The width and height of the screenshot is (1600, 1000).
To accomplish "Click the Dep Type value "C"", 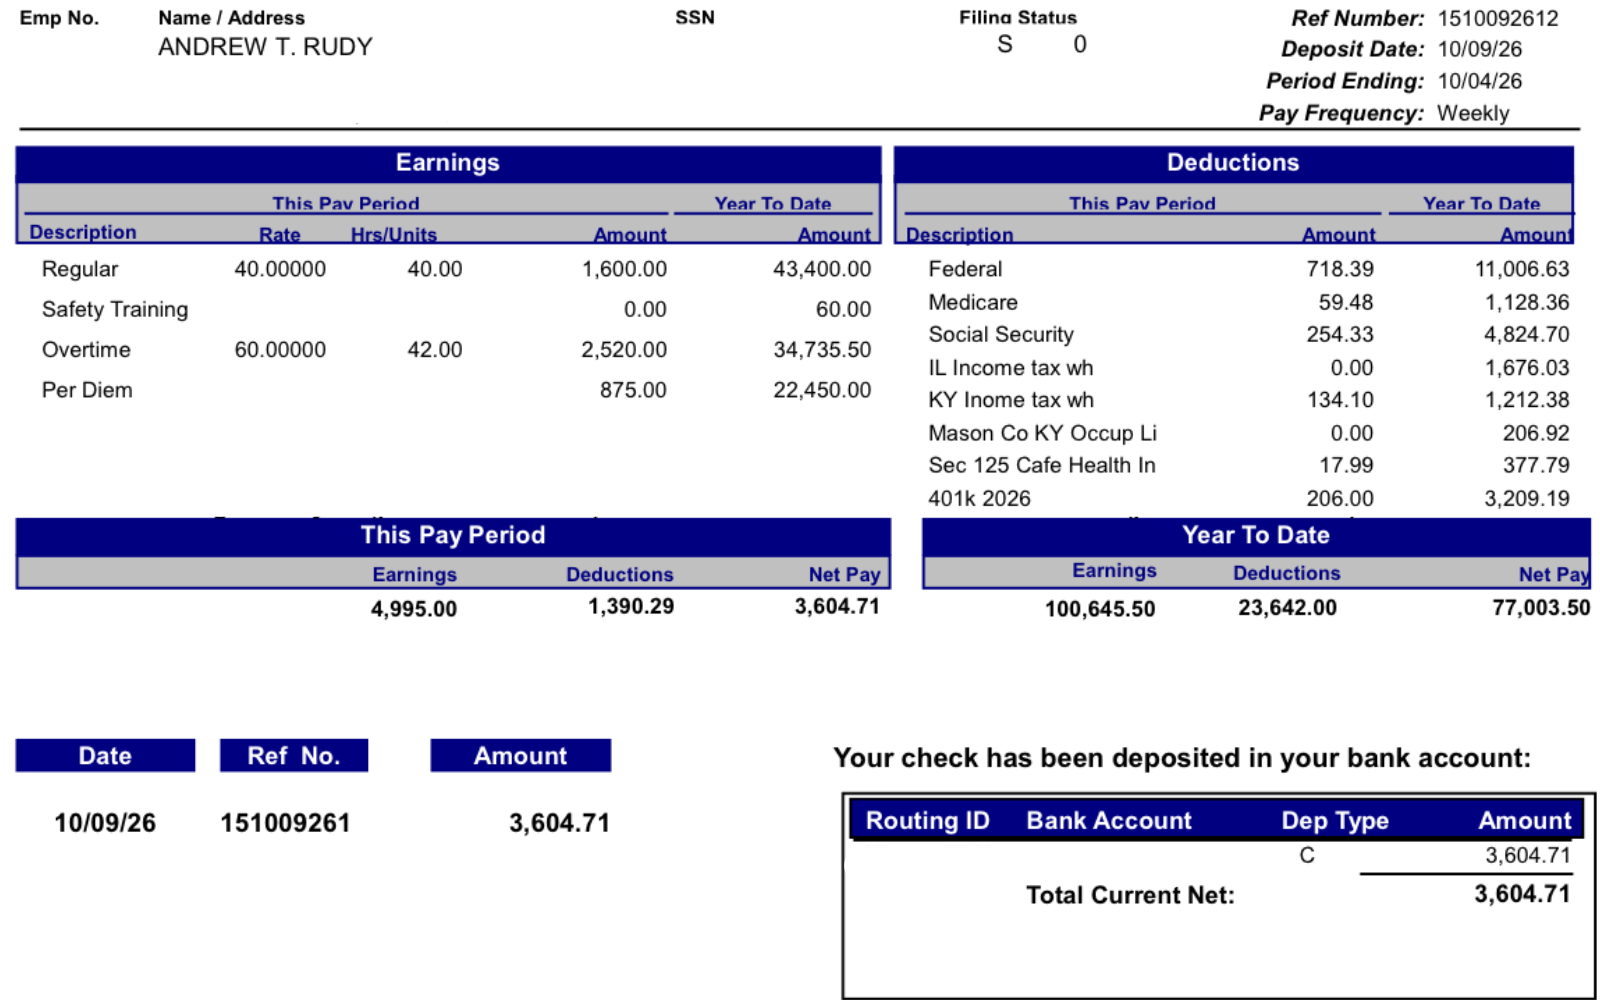I will tap(1307, 855).
